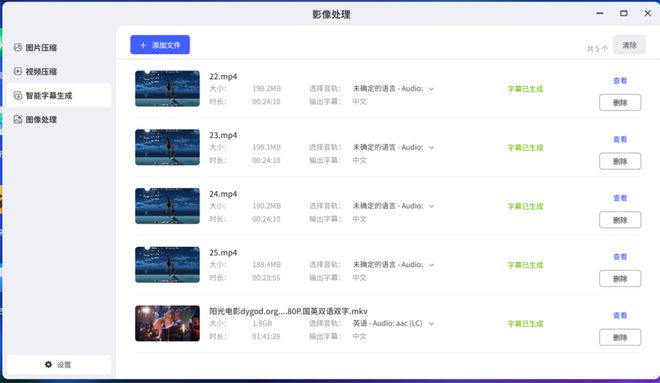Click the file name 24.mp4
The width and height of the screenshot is (660, 383).
[223, 194]
